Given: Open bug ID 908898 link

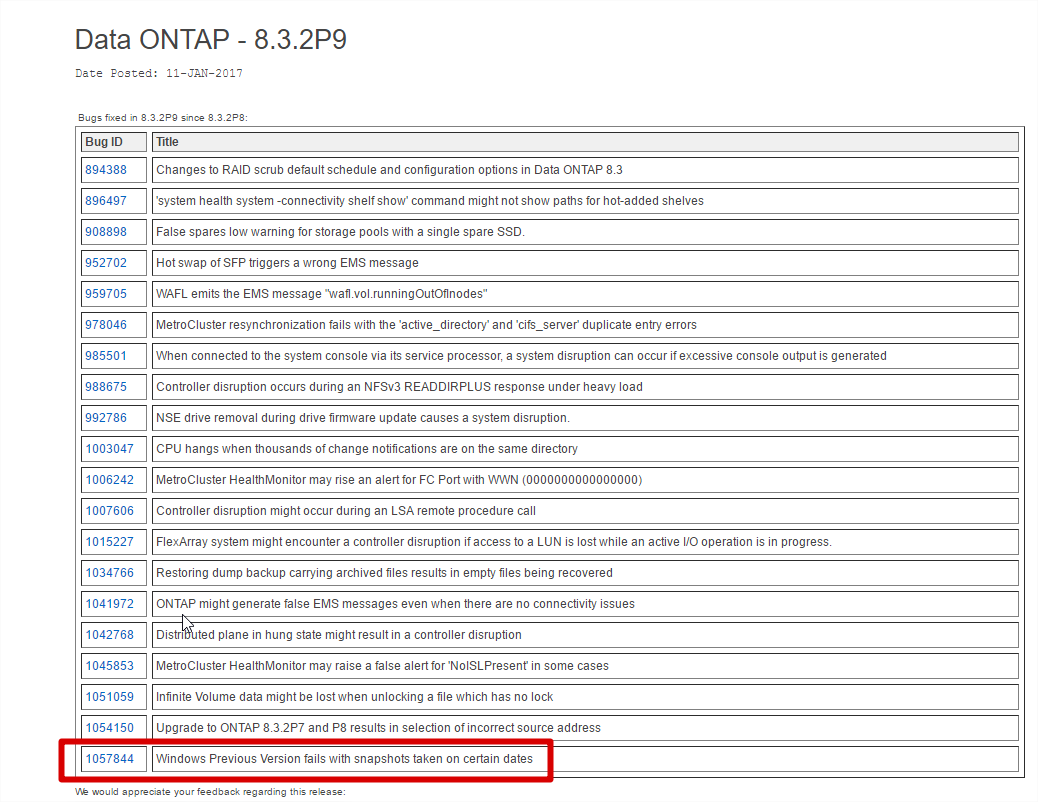Looking at the screenshot, I should click(x=106, y=232).
